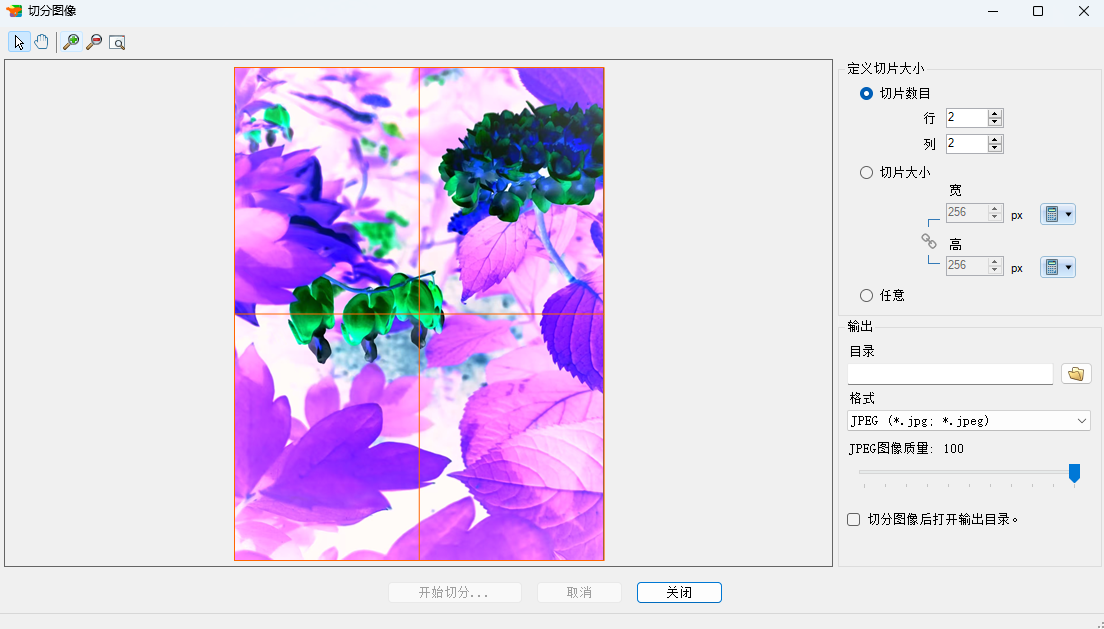The image size is (1104, 629).
Task: Click the 目录 output path input field
Action: [x=950, y=374]
